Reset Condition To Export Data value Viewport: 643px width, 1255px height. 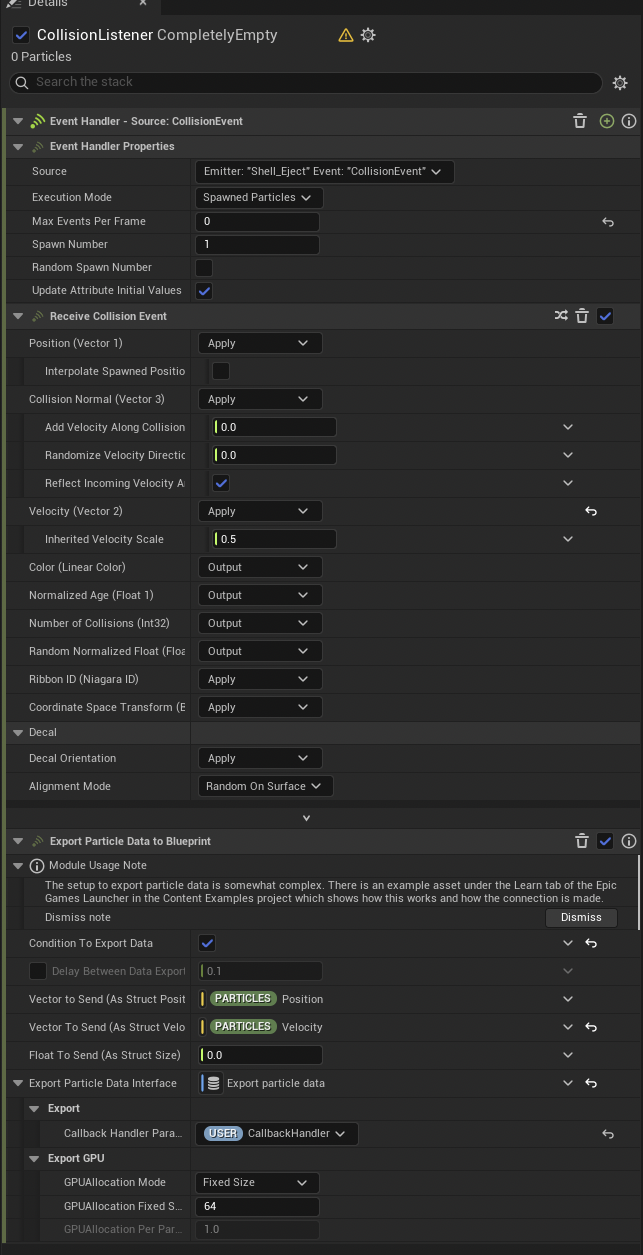(x=591, y=943)
